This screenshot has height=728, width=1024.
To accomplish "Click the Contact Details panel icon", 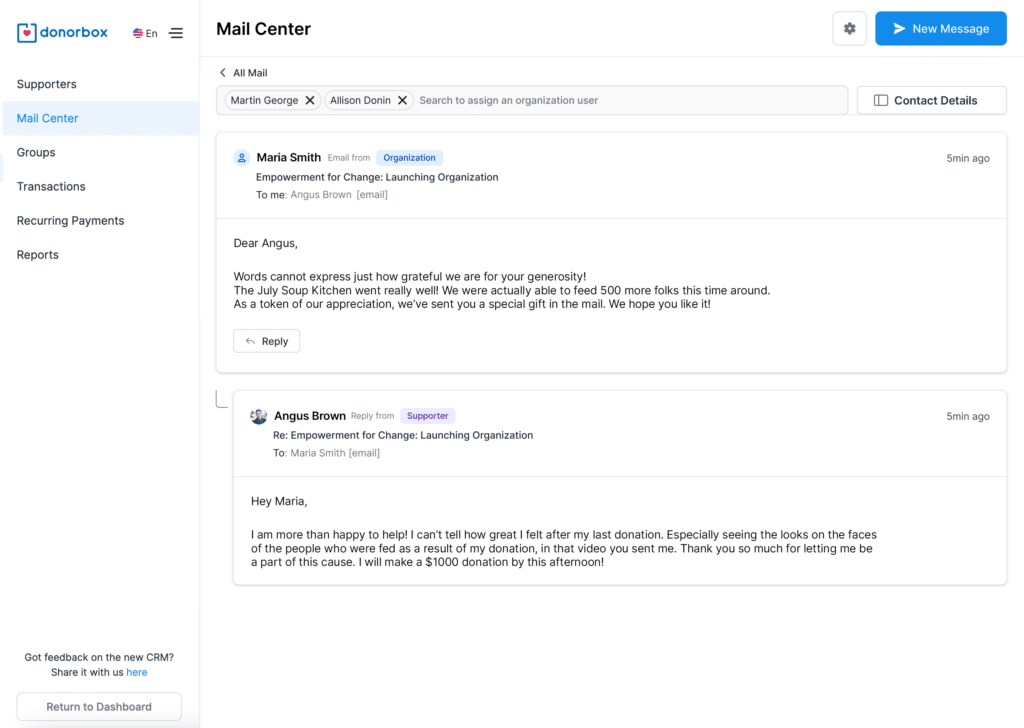I will click(882, 100).
